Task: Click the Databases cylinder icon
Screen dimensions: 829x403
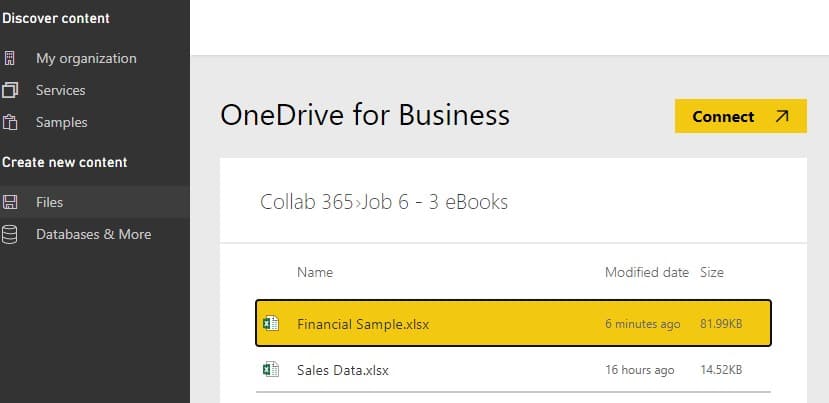Action: point(10,234)
